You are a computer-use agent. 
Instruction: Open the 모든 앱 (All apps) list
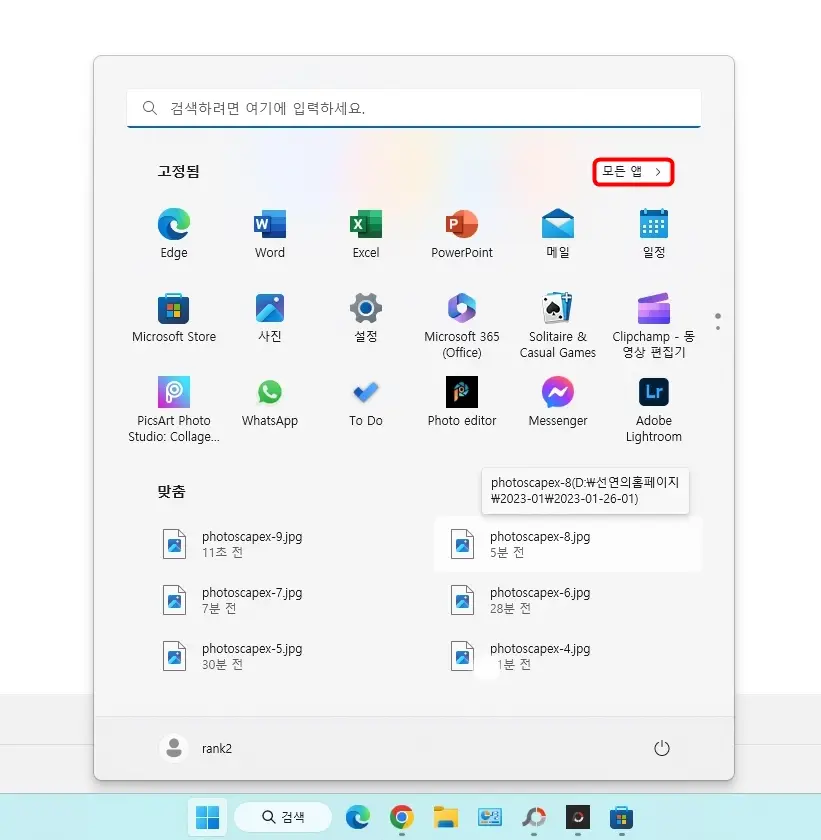[632, 171]
